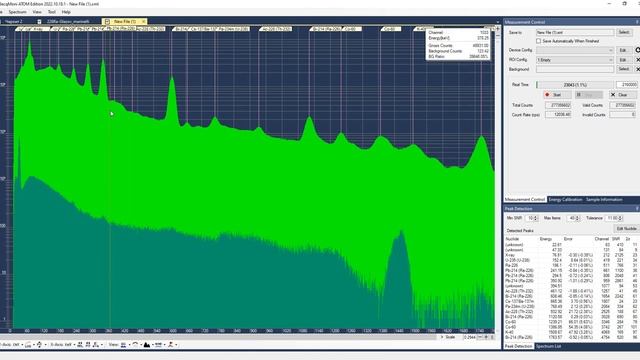
Task: Switch to the Sample Information tab
Action: coord(604,200)
